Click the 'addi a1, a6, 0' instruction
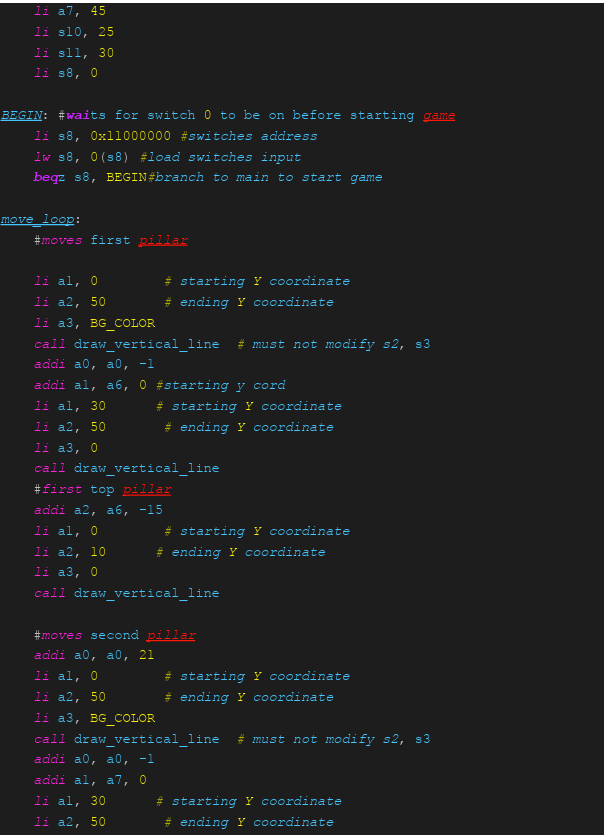 pos(90,386)
